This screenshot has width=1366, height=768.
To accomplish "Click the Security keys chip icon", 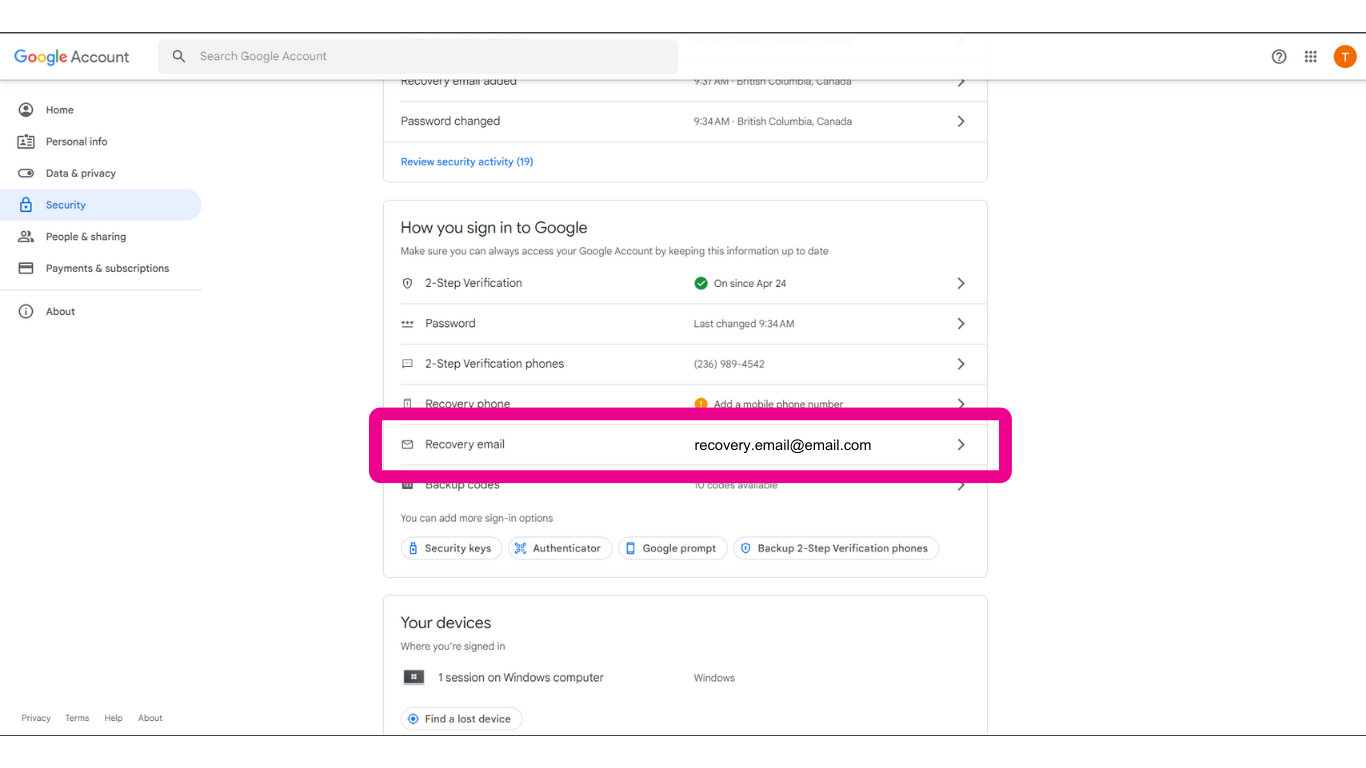I will (413, 549).
